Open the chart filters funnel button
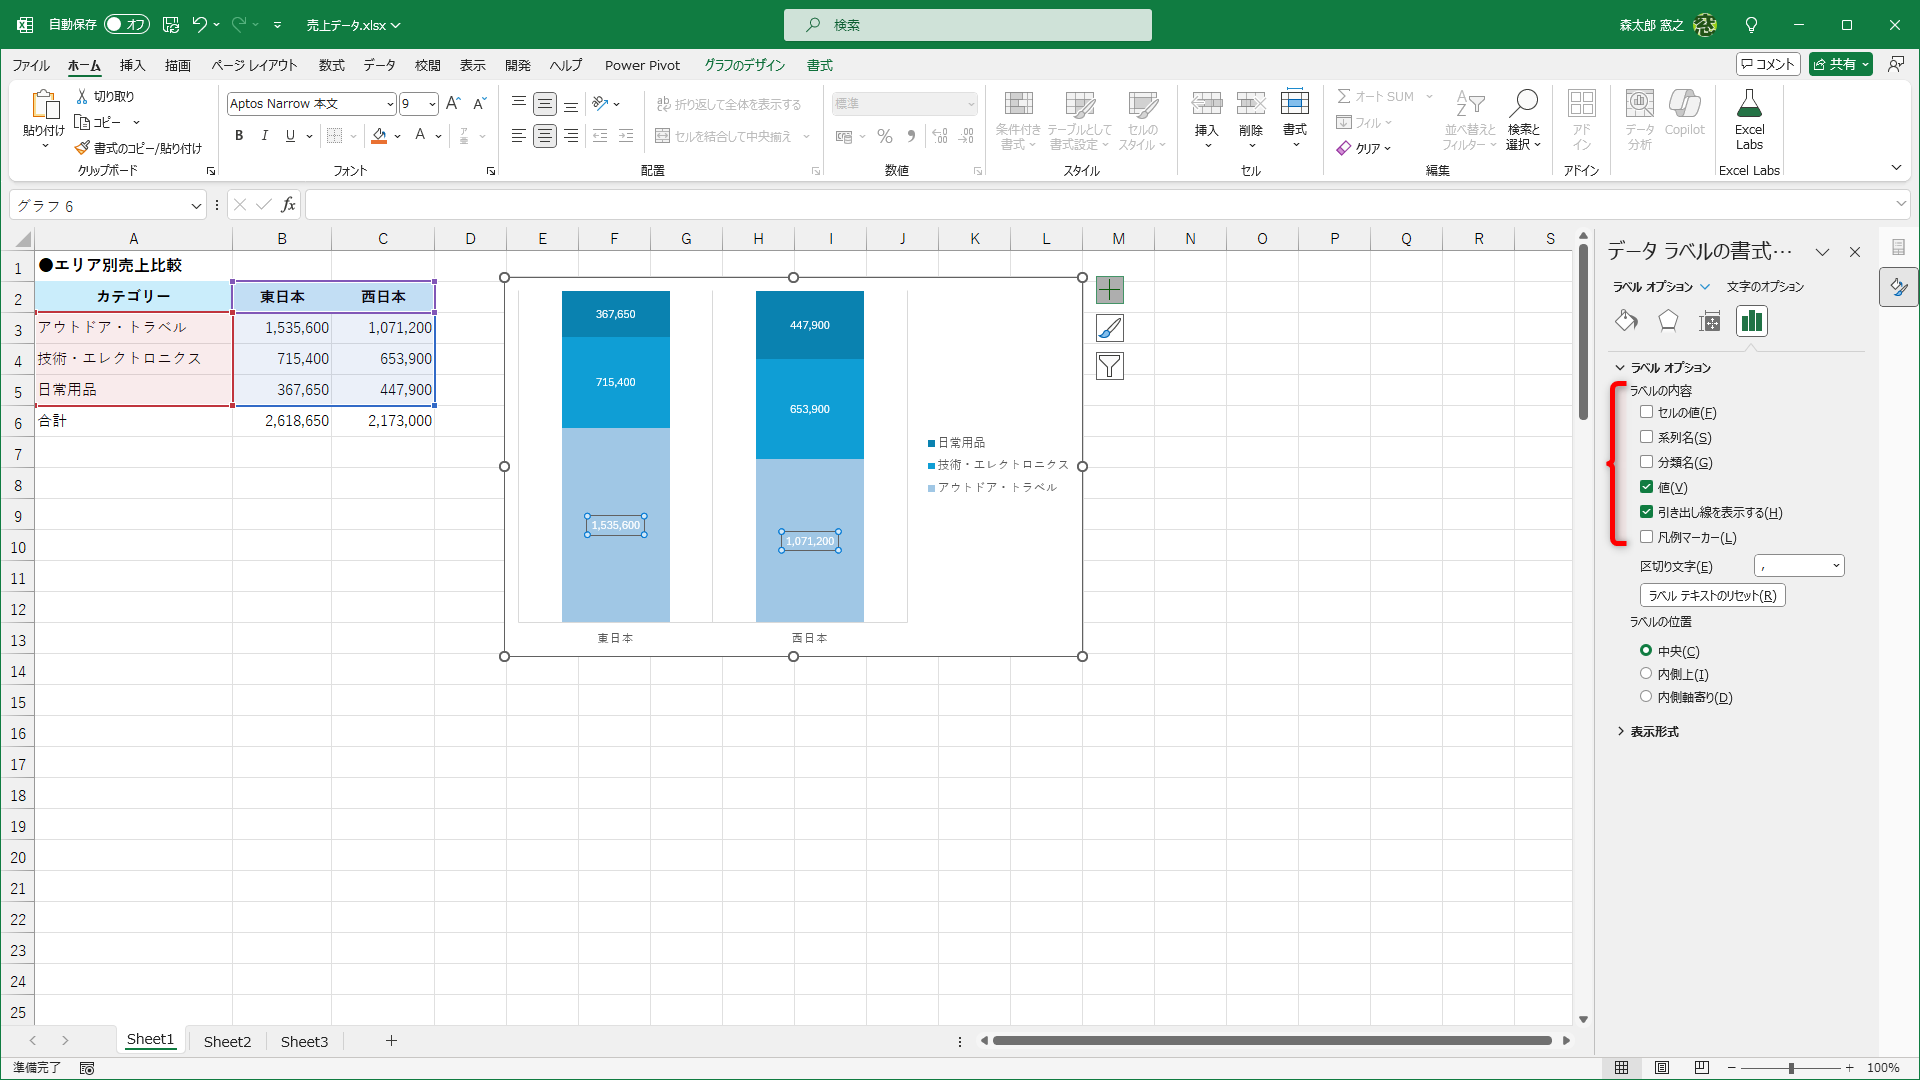 click(1110, 366)
